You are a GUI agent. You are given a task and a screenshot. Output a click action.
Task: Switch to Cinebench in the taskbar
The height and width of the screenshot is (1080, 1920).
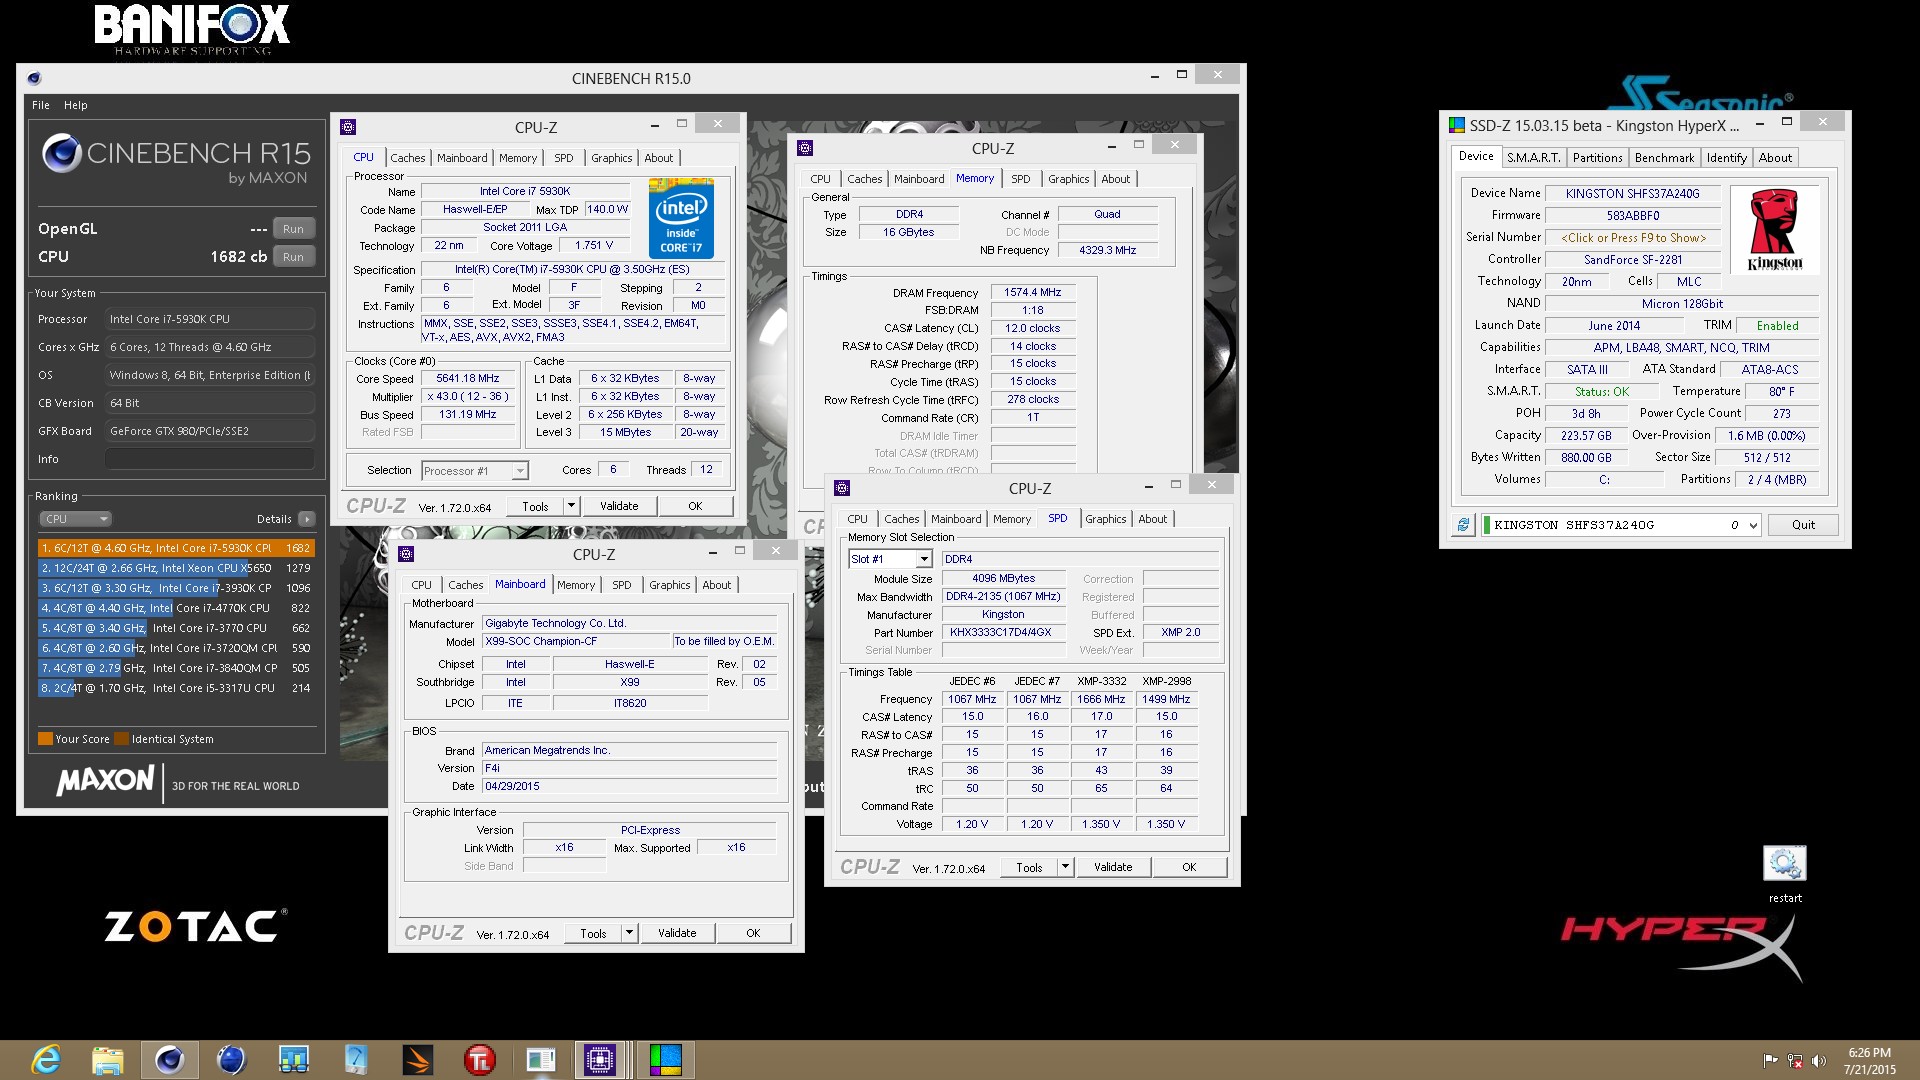pyautogui.click(x=169, y=1059)
